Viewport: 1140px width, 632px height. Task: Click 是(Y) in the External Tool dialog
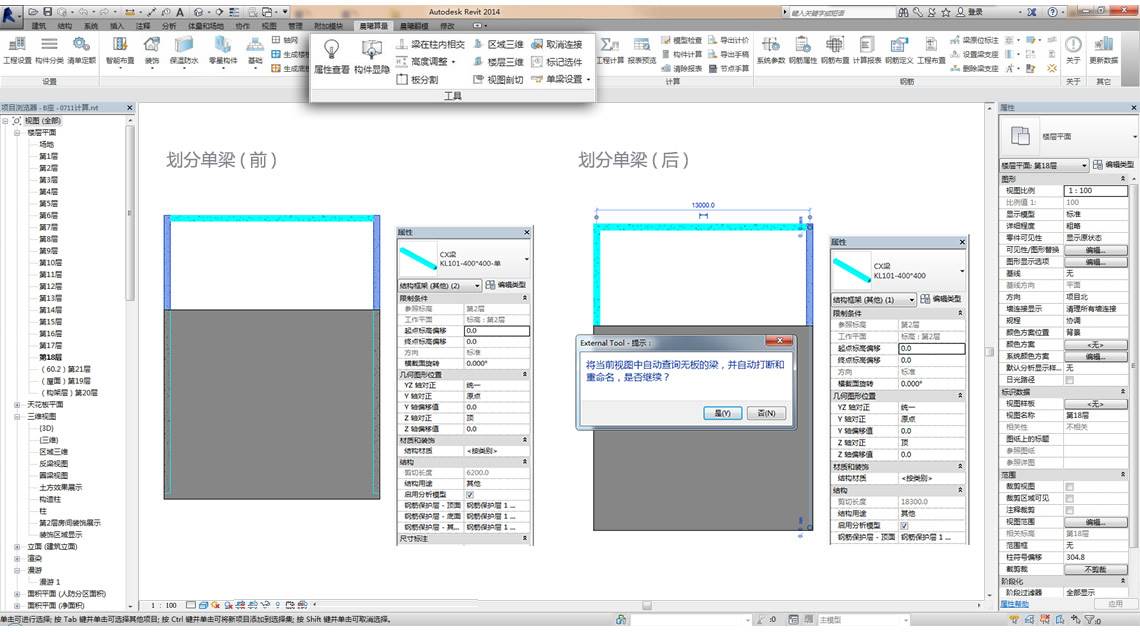(x=722, y=412)
